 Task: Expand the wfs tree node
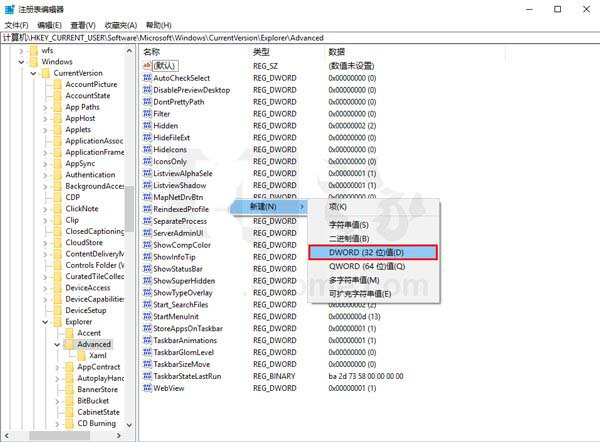click(21, 51)
